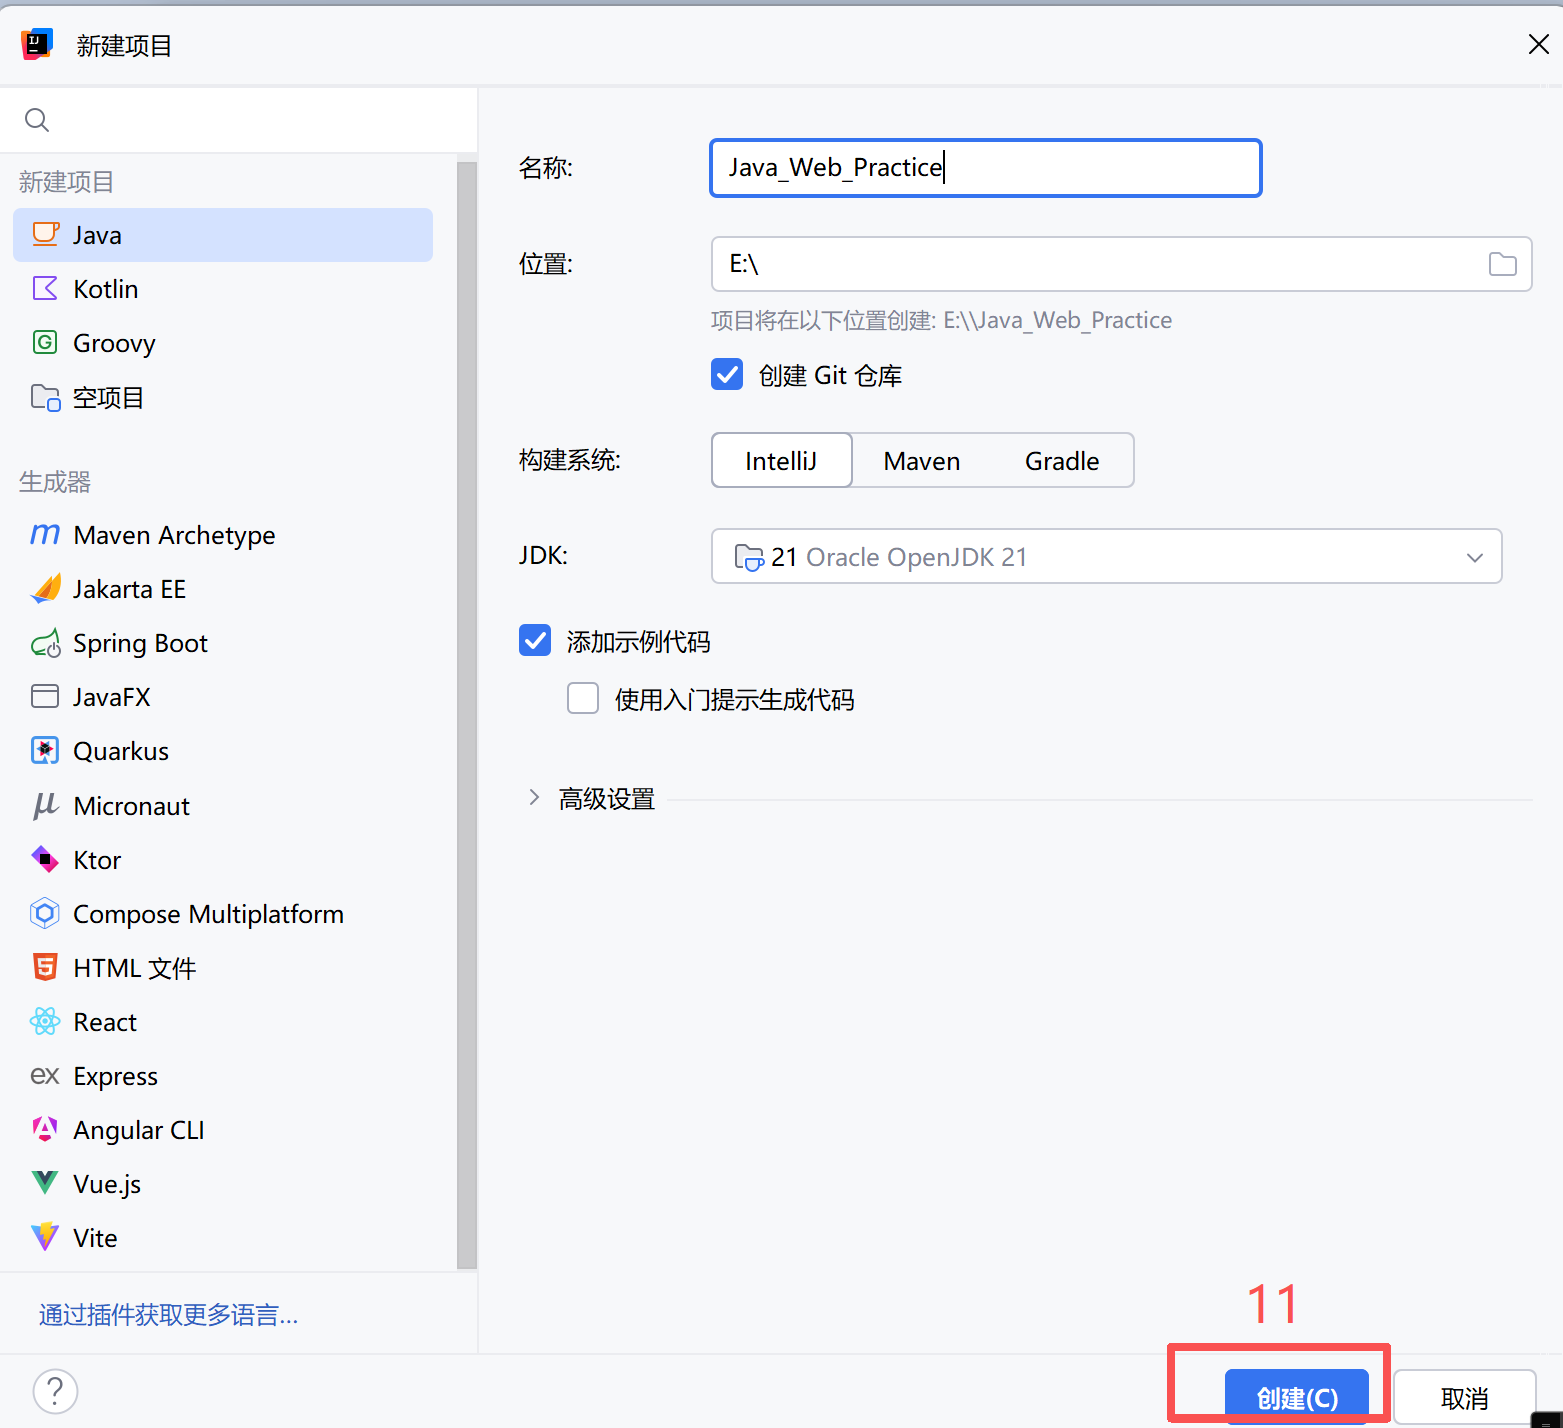Open help with the question mark icon
The height and width of the screenshot is (1428, 1563).
(55, 1391)
